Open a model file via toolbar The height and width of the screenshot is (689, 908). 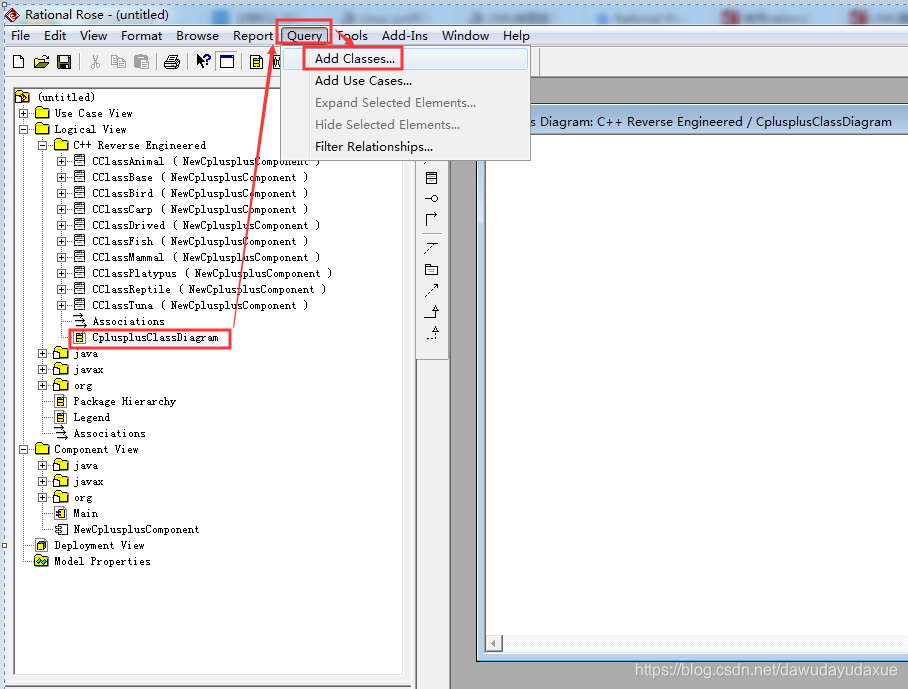pos(41,61)
